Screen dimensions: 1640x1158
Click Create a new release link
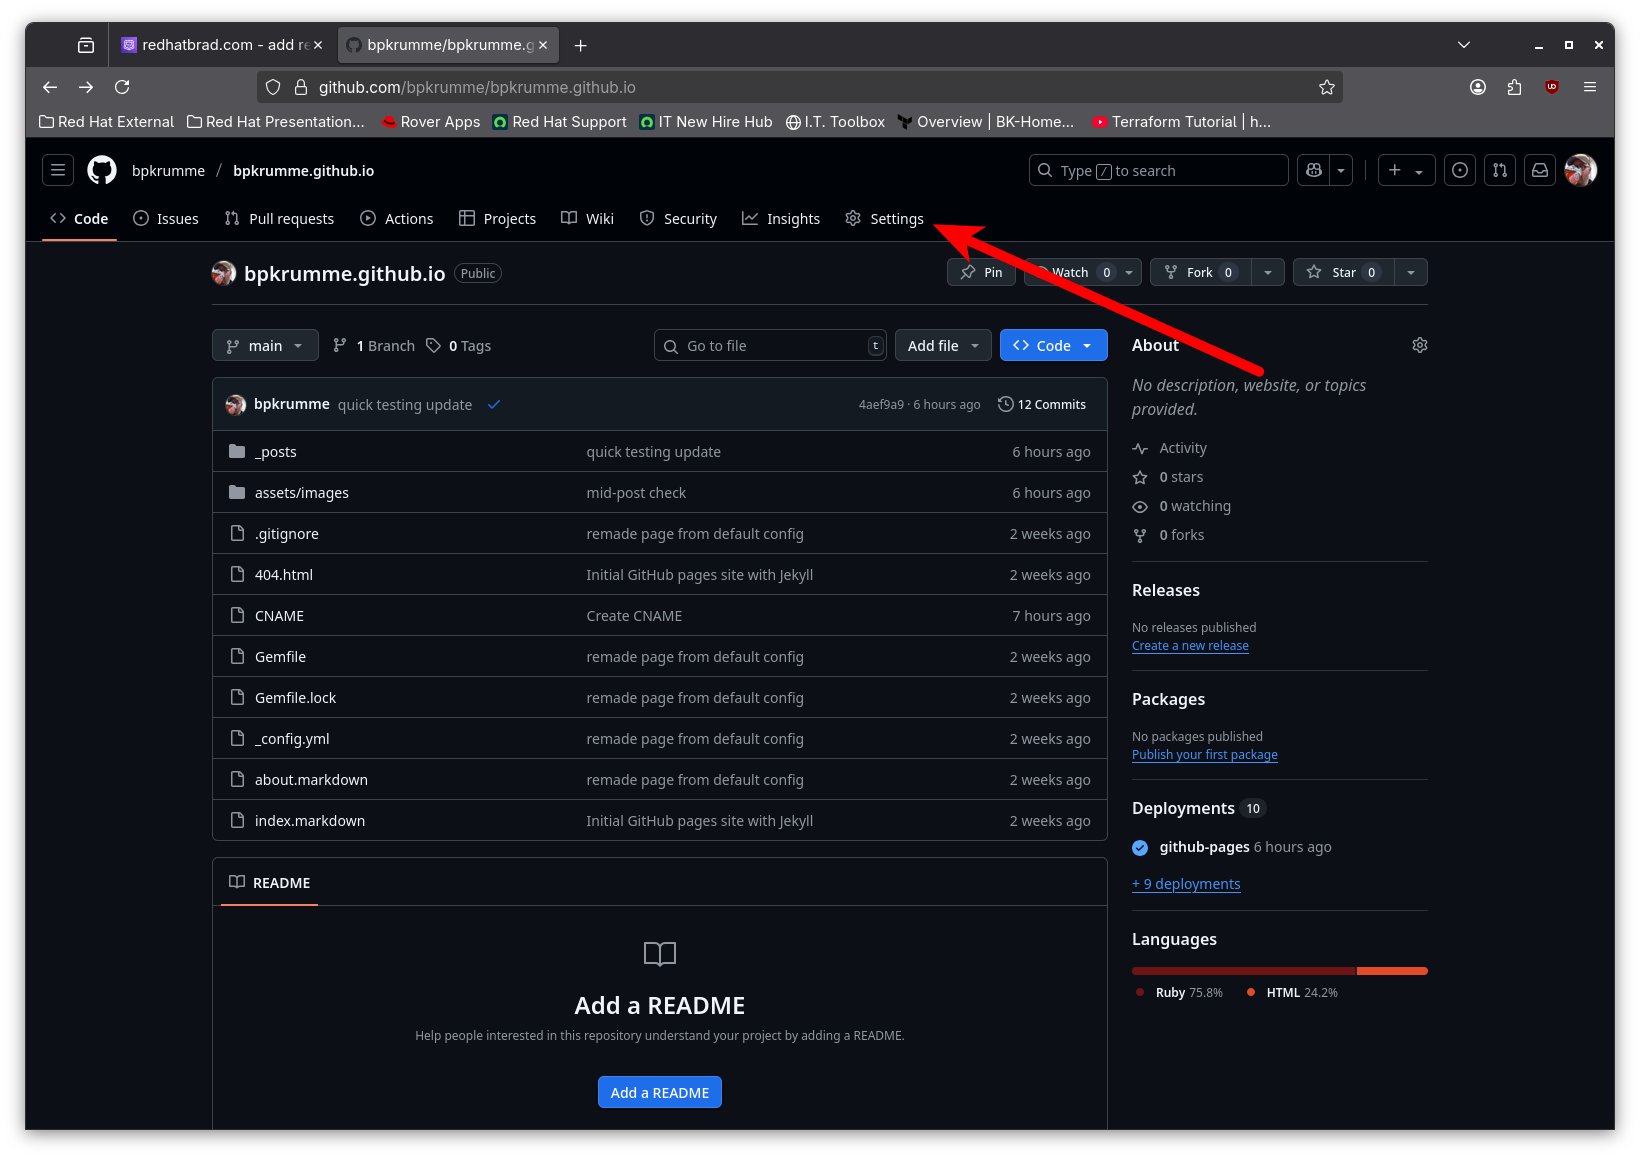pyautogui.click(x=1190, y=646)
